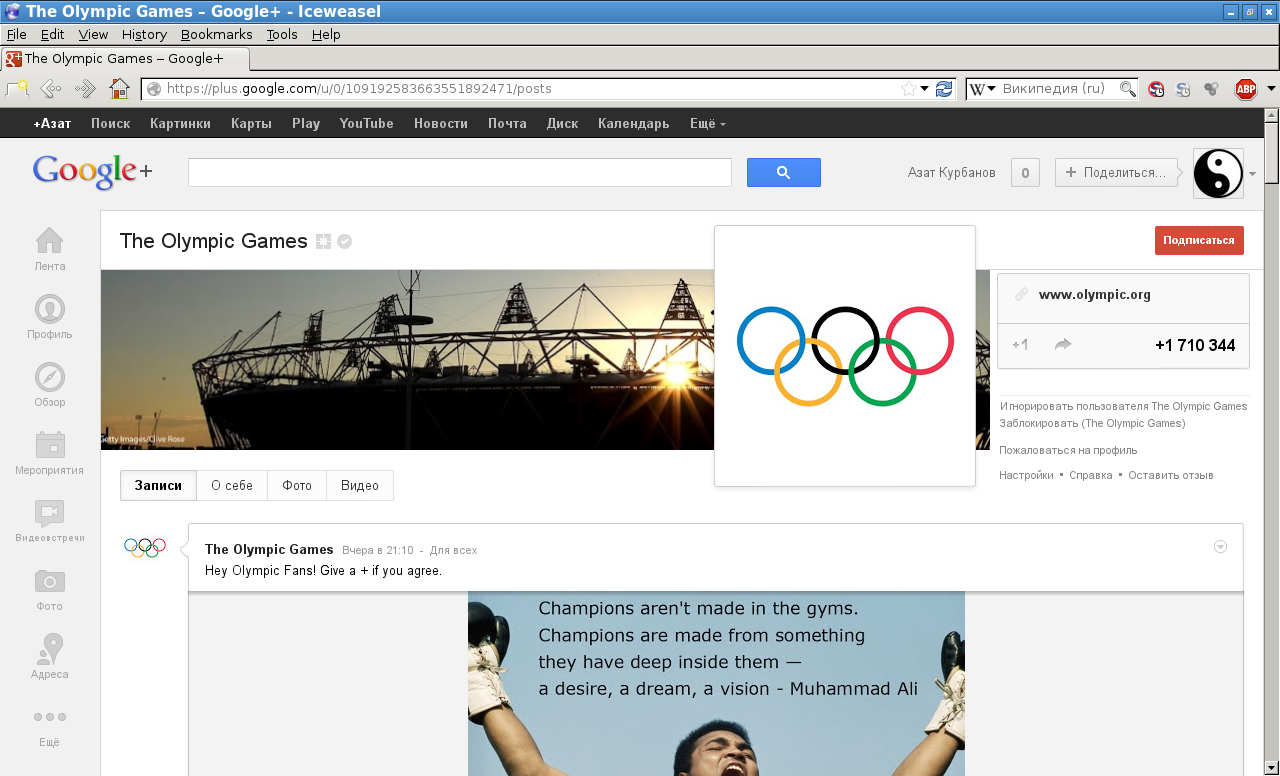Viewport: 1280px width, 776px height.
Task: Click the Olympic rings avatar beside the post
Action: tap(145, 547)
